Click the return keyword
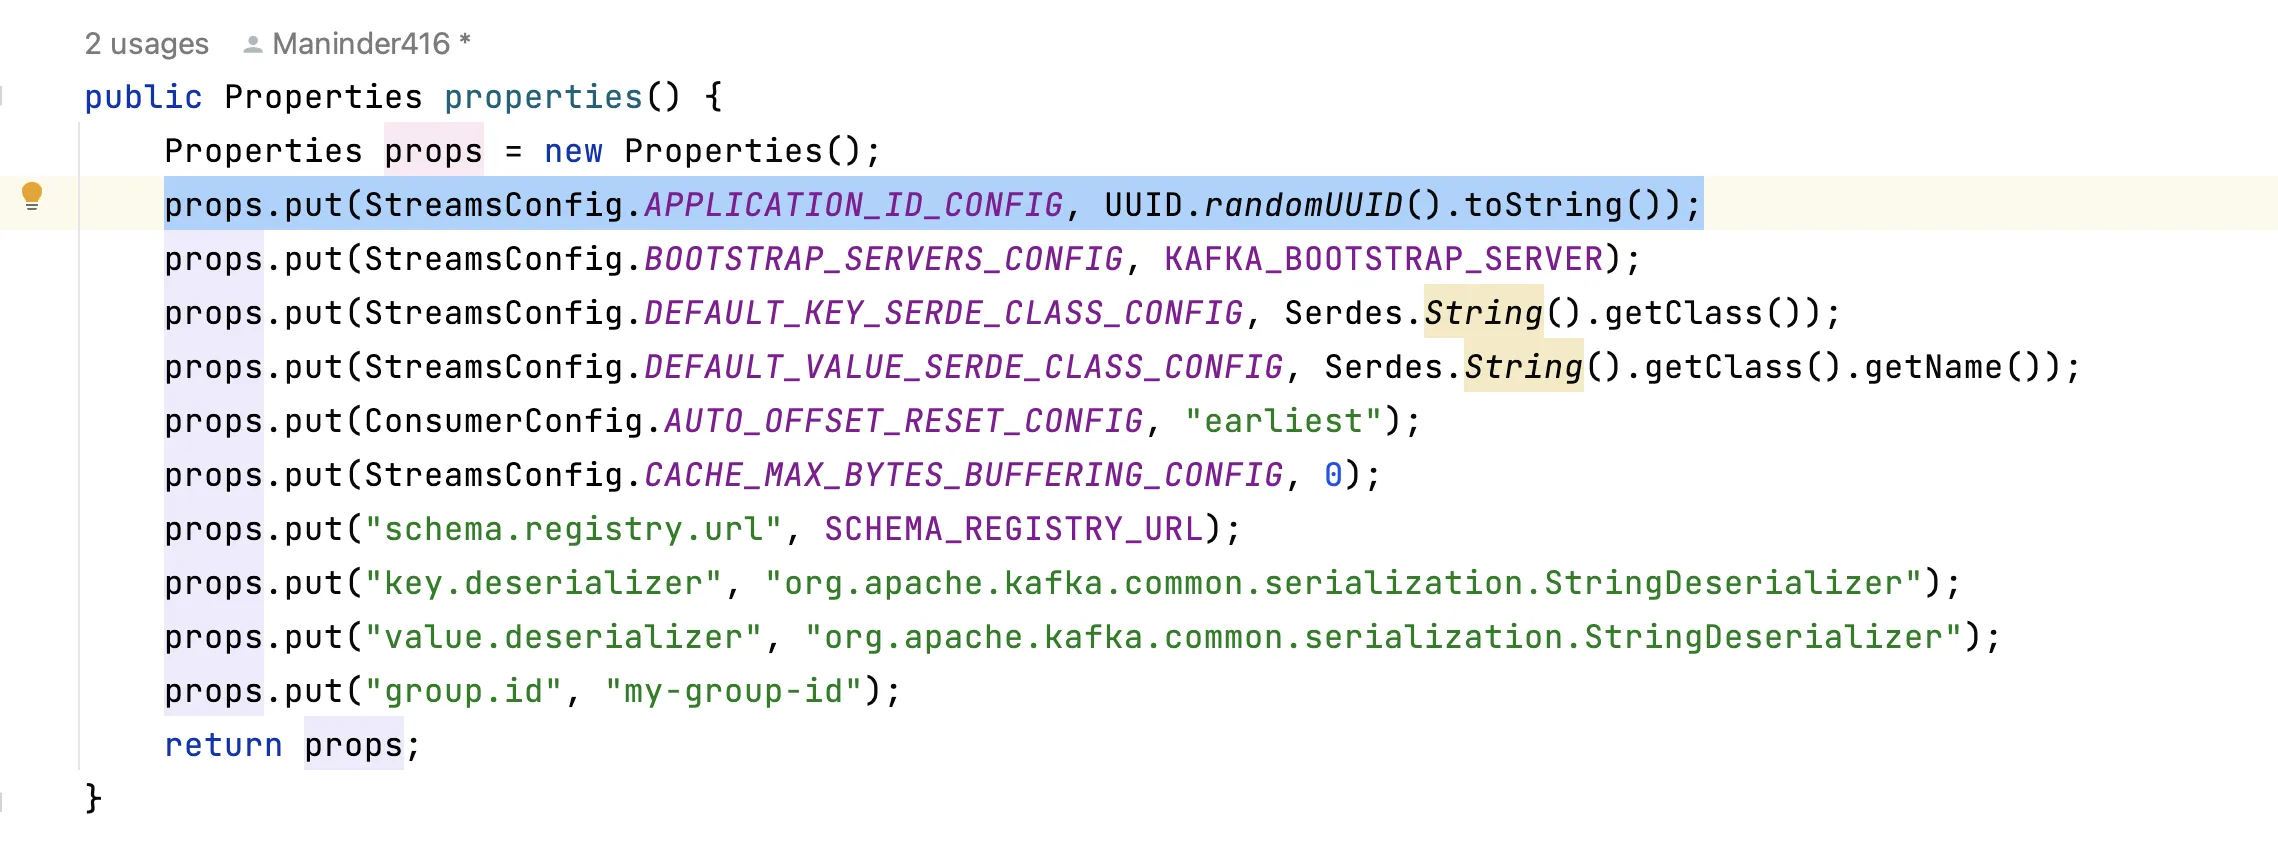This screenshot has width=2278, height=852. coord(224,745)
